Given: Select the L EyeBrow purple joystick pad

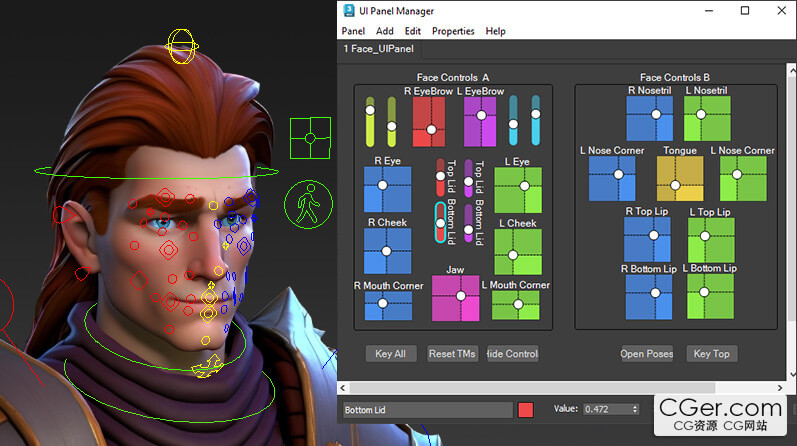Looking at the screenshot, I should pos(481,122).
